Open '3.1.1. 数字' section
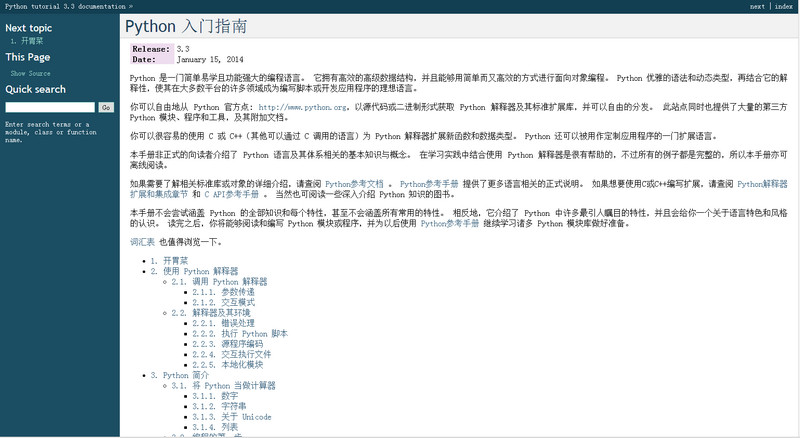 pos(215,396)
